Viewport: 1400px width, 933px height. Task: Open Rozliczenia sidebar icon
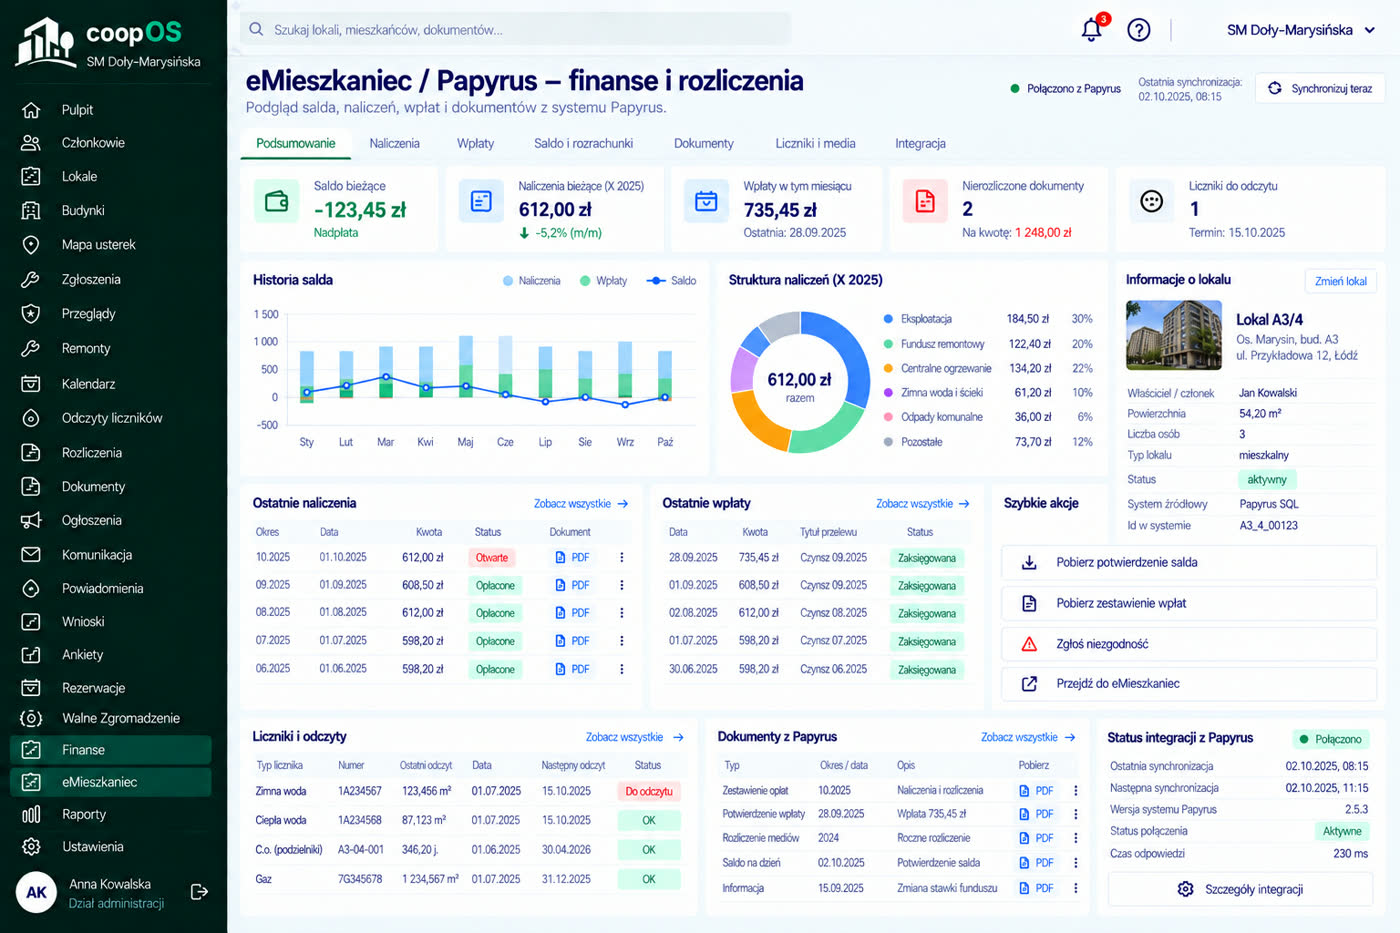(x=31, y=453)
